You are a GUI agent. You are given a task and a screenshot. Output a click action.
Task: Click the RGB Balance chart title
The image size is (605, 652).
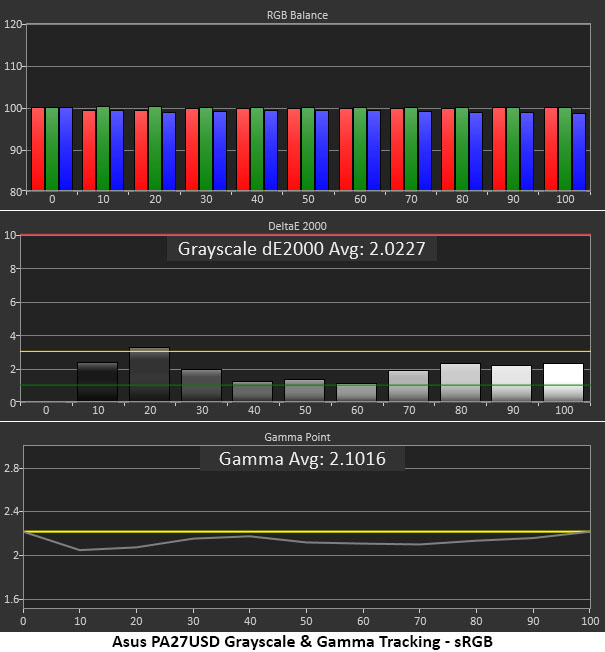tap(297, 15)
